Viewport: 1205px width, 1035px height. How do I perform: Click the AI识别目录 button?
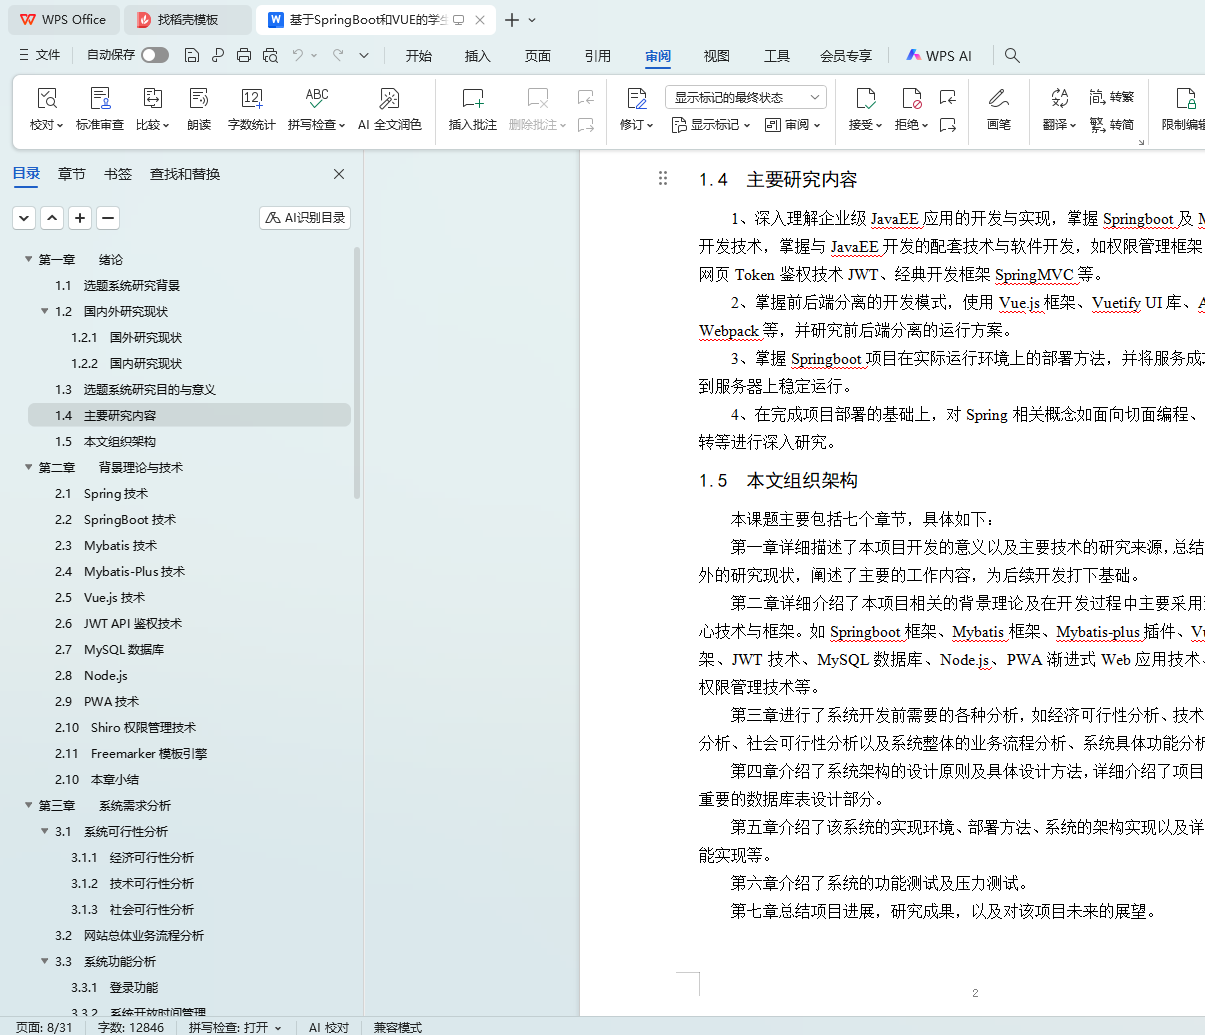305,218
